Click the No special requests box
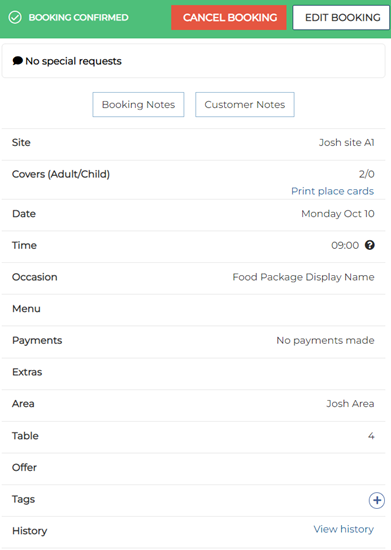Viewport: 391px width, 550px height. point(194,61)
